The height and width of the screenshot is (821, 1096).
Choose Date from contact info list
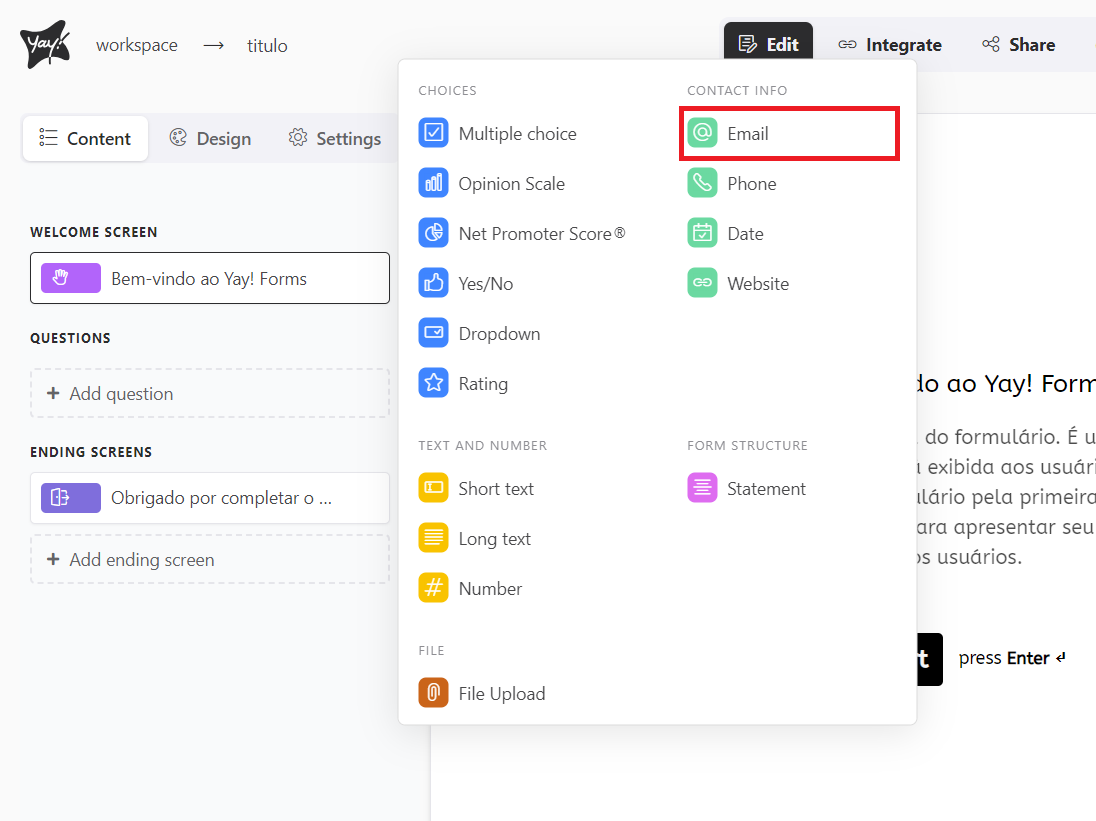coord(745,234)
